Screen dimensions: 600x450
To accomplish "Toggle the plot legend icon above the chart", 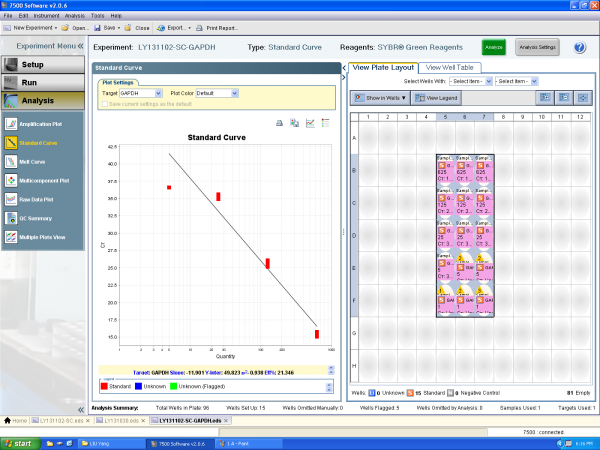I will tap(325, 123).
